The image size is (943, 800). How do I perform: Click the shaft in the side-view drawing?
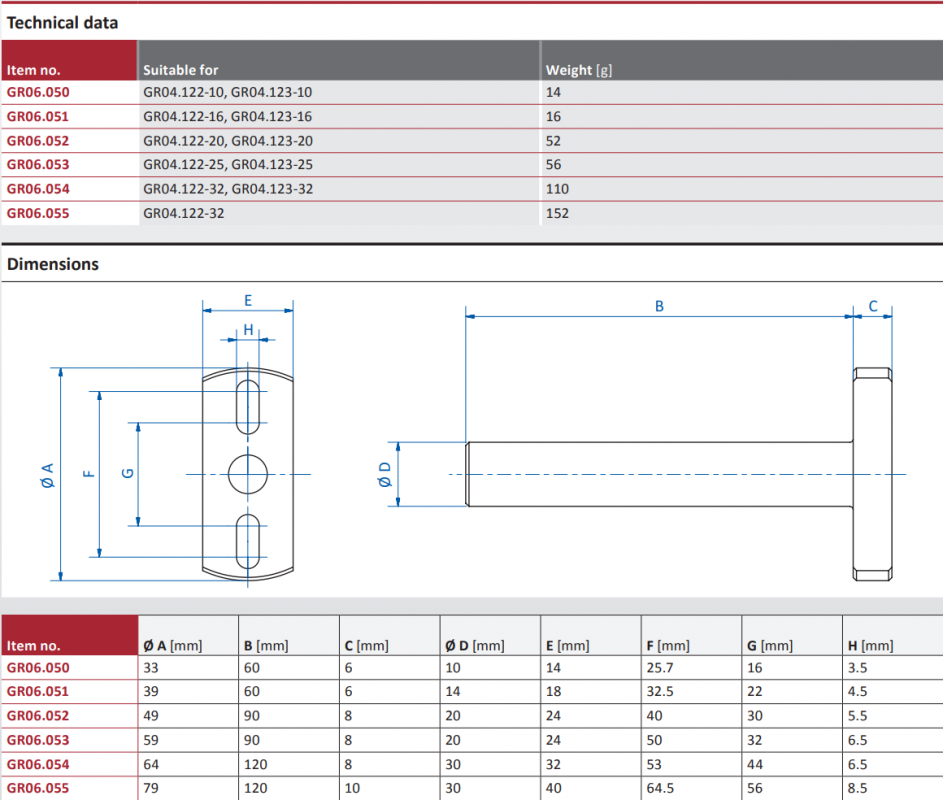tap(660, 474)
